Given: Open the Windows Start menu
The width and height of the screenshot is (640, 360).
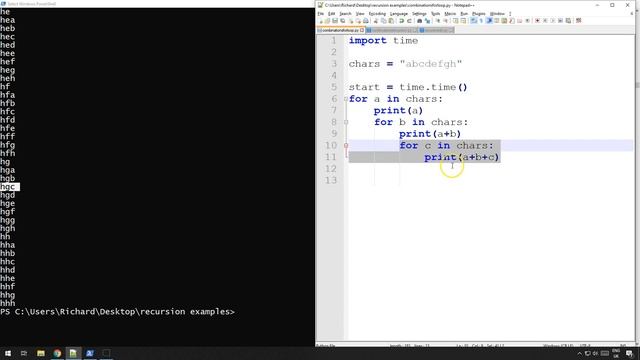Looking at the screenshot, I should [x=8, y=353].
